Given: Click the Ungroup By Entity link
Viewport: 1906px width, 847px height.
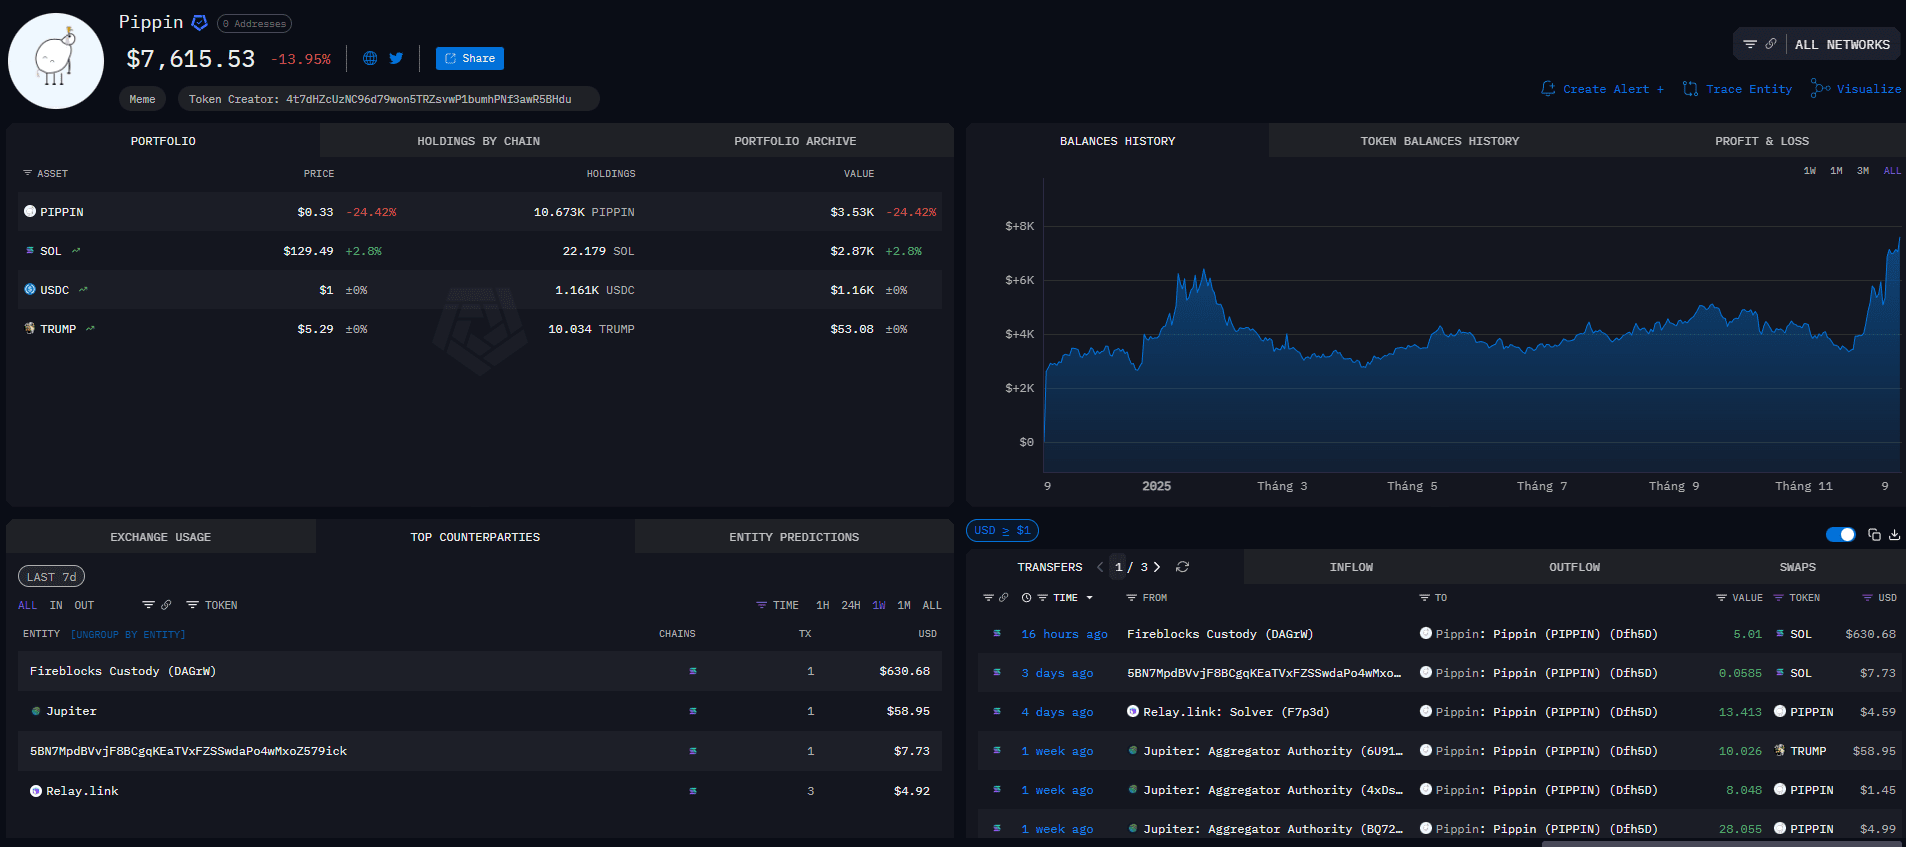Looking at the screenshot, I should click(x=127, y=635).
